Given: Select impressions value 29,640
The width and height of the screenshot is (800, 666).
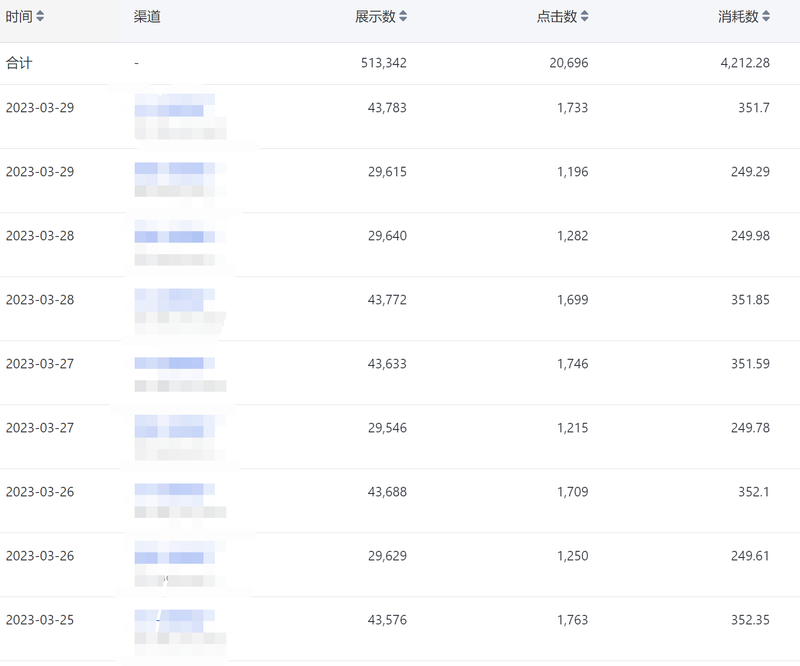Looking at the screenshot, I should click(x=387, y=236).
